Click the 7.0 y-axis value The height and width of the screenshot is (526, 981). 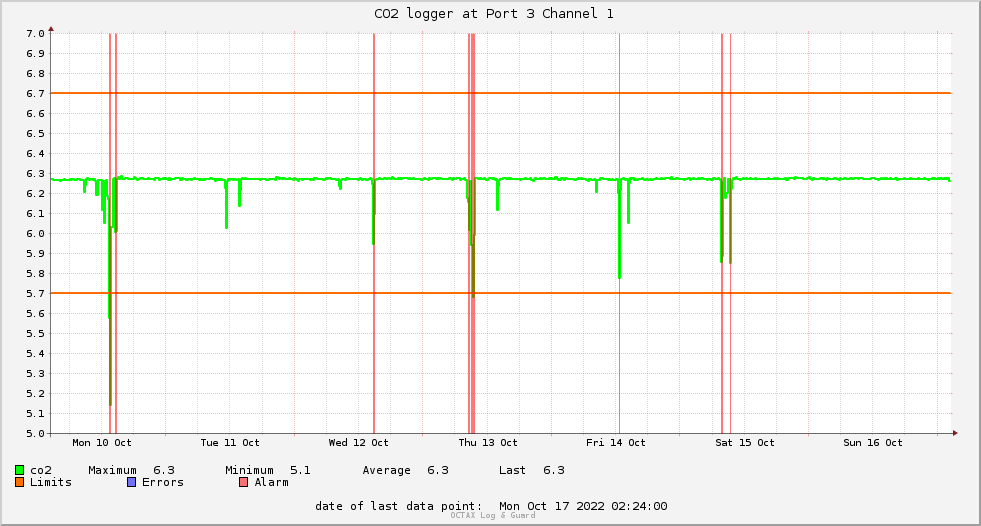[35, 34]
